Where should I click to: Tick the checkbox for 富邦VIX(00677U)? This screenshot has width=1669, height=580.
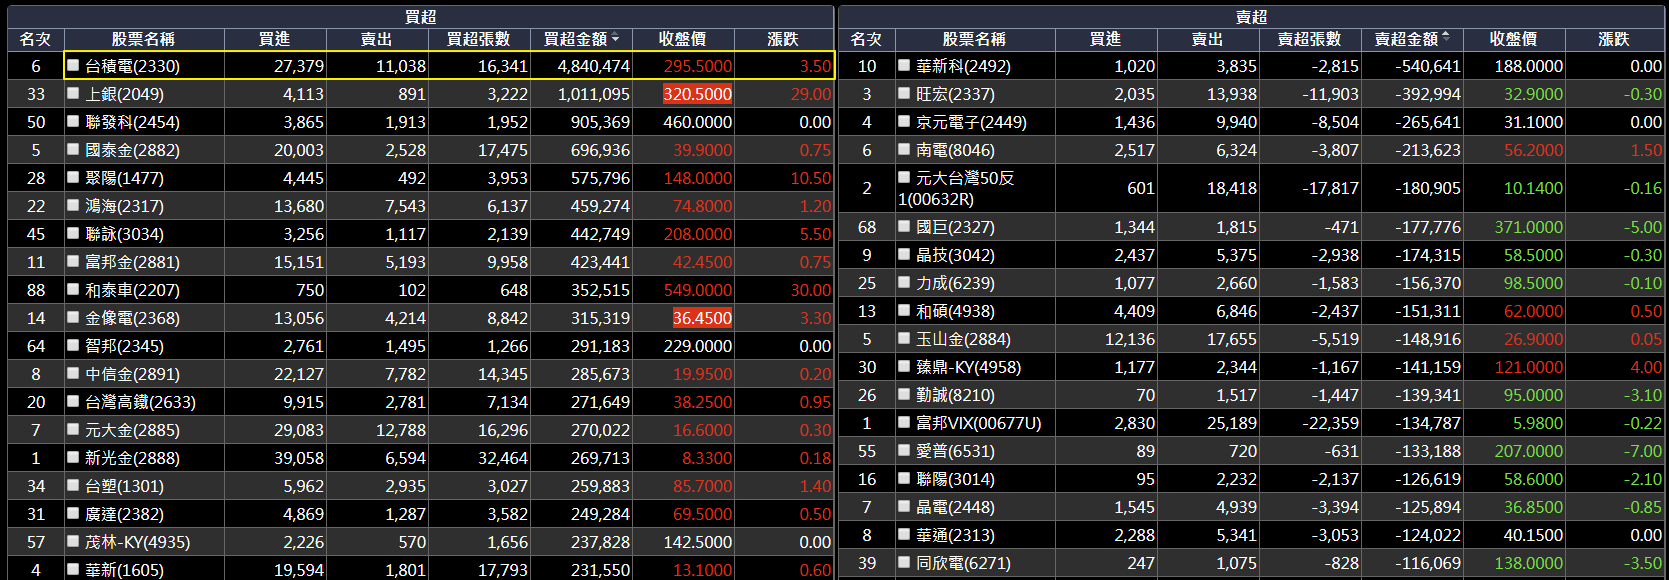[904, 423]
